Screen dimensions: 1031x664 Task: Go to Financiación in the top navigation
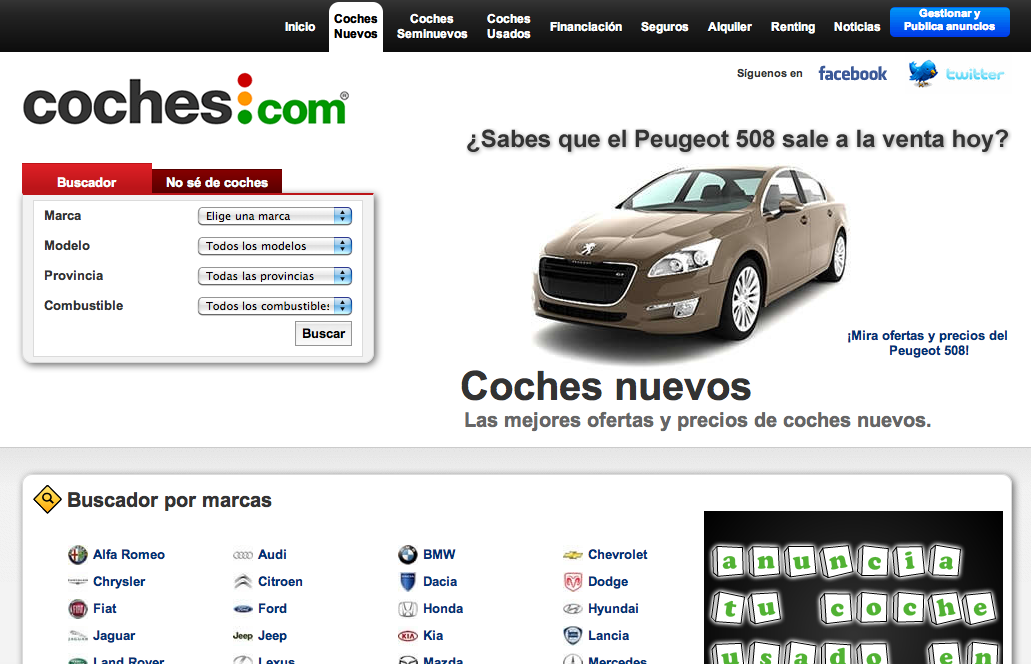(x=586, y=27)
